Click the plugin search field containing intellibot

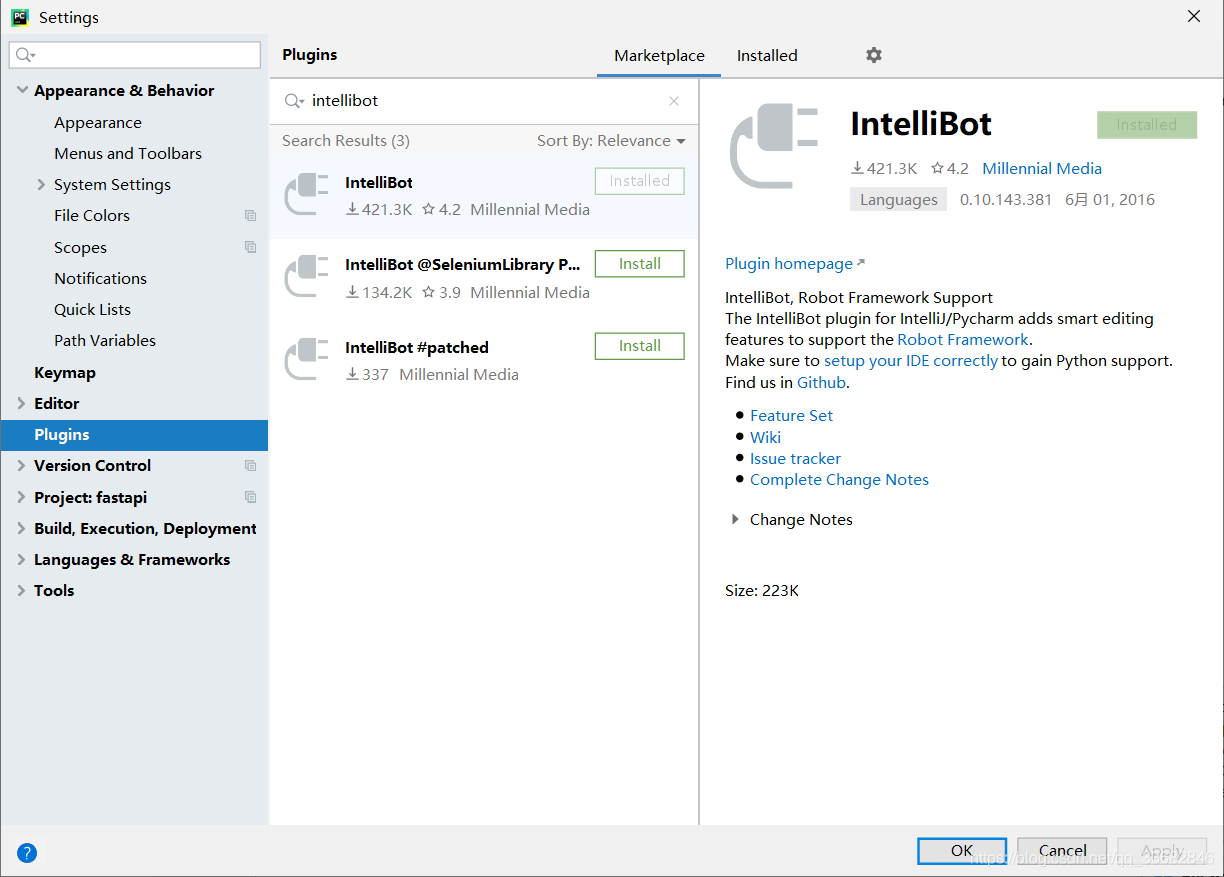coord(484,101)
